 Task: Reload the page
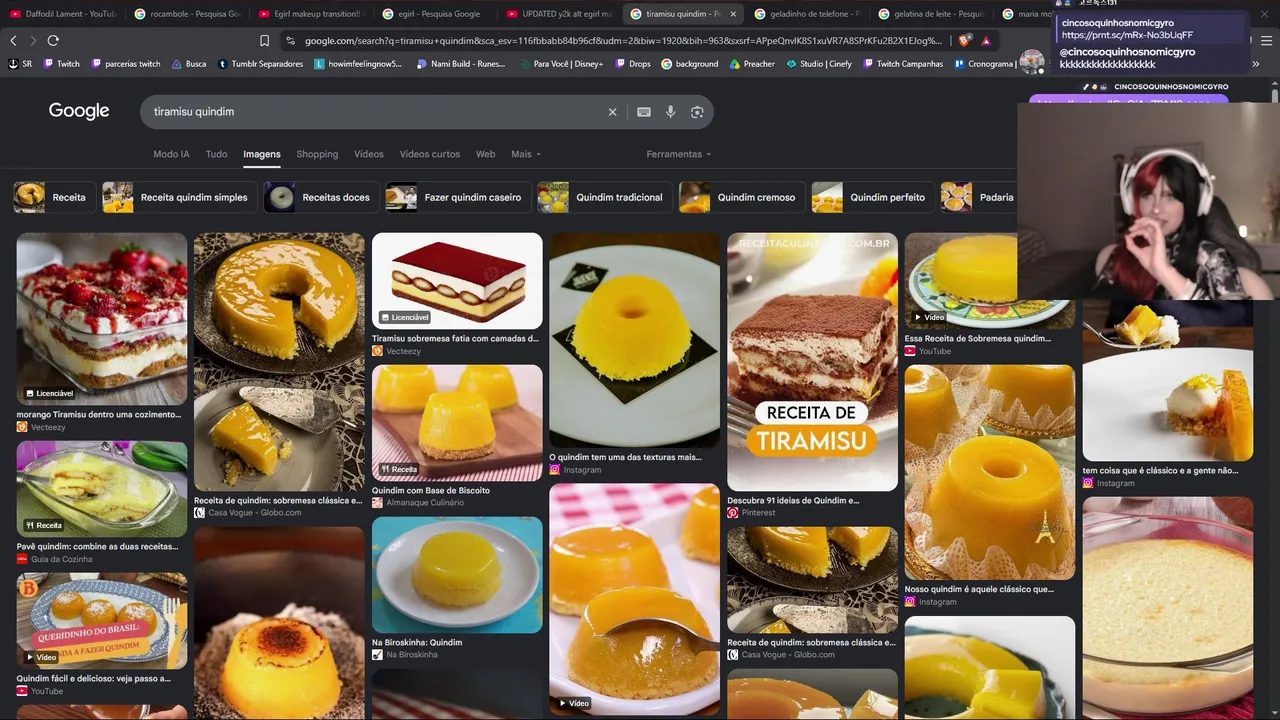(53, 40)
